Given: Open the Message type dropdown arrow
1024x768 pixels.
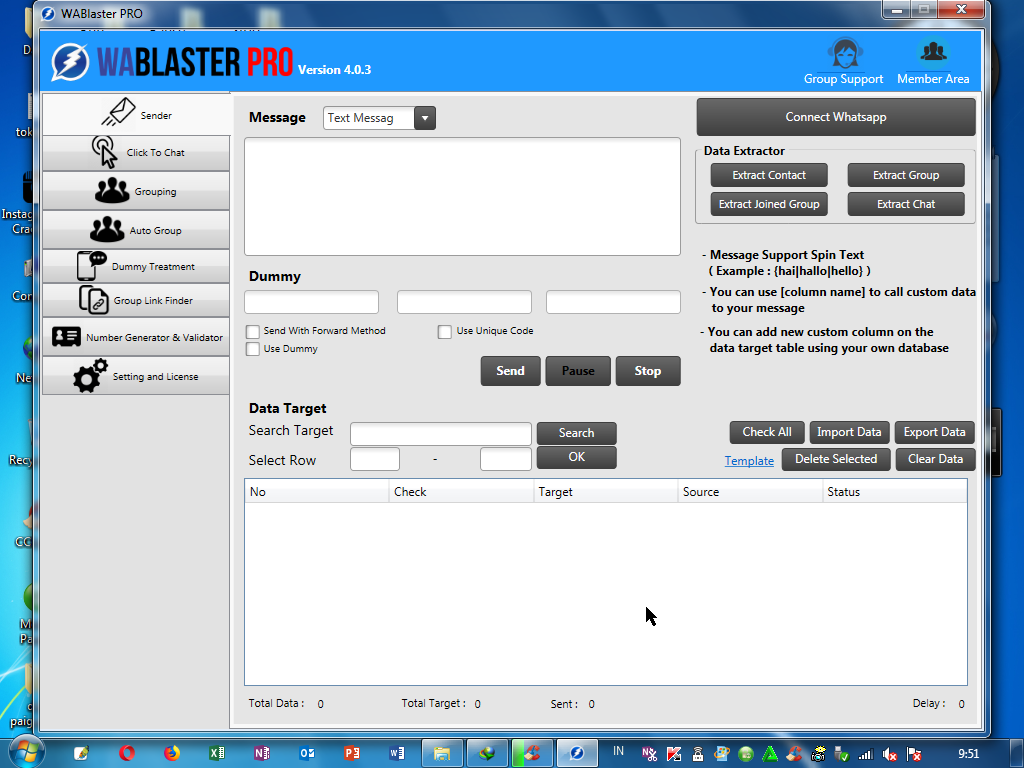Looking at the screenshot, I should [x=424, y=118].
